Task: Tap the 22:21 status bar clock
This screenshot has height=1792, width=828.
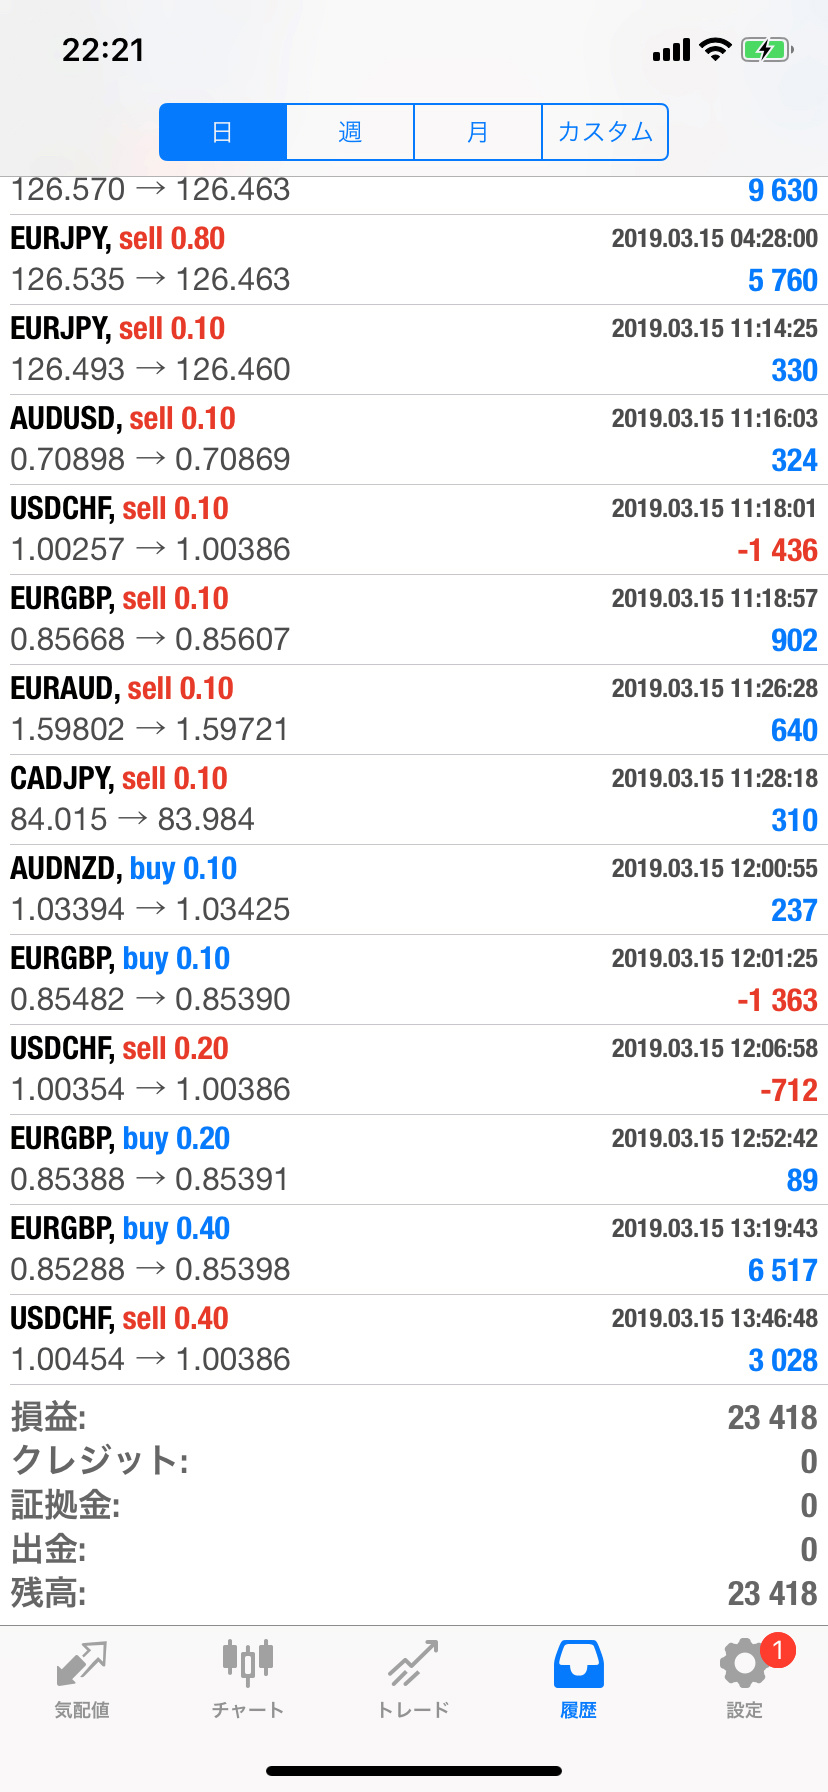Action: pos(103,50)
